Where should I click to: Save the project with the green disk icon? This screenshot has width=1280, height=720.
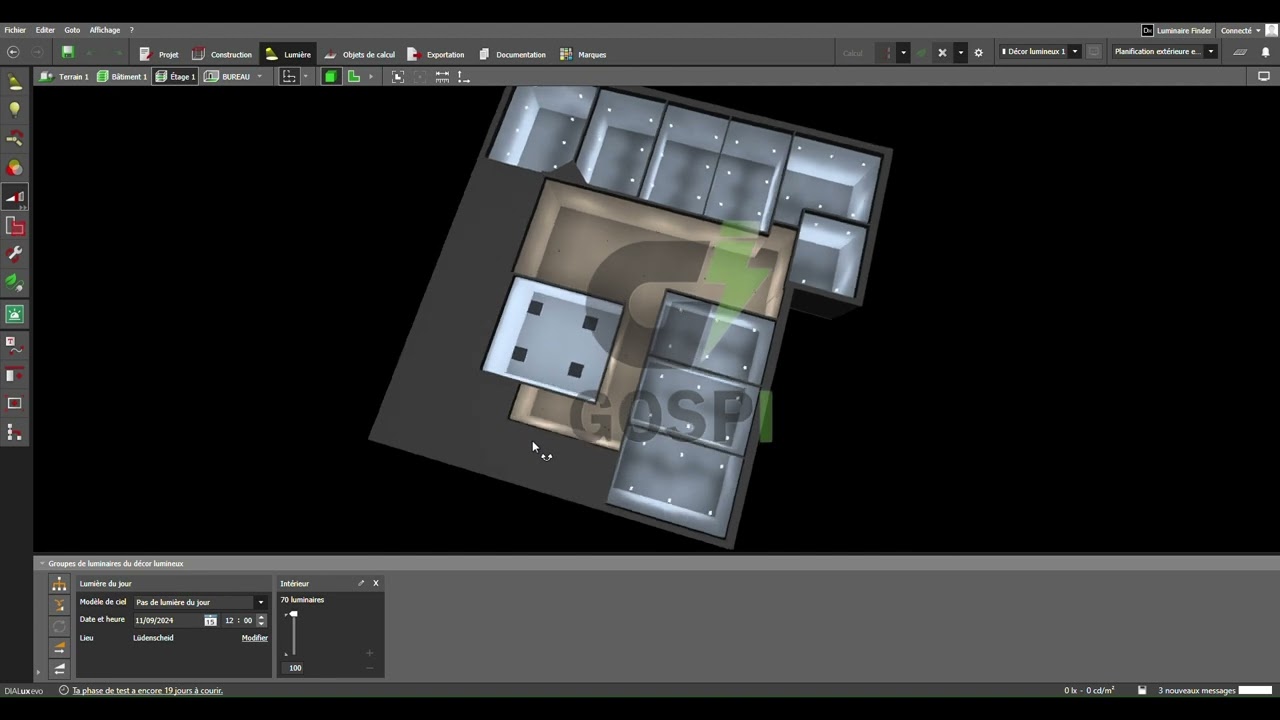tap(68, 53)
